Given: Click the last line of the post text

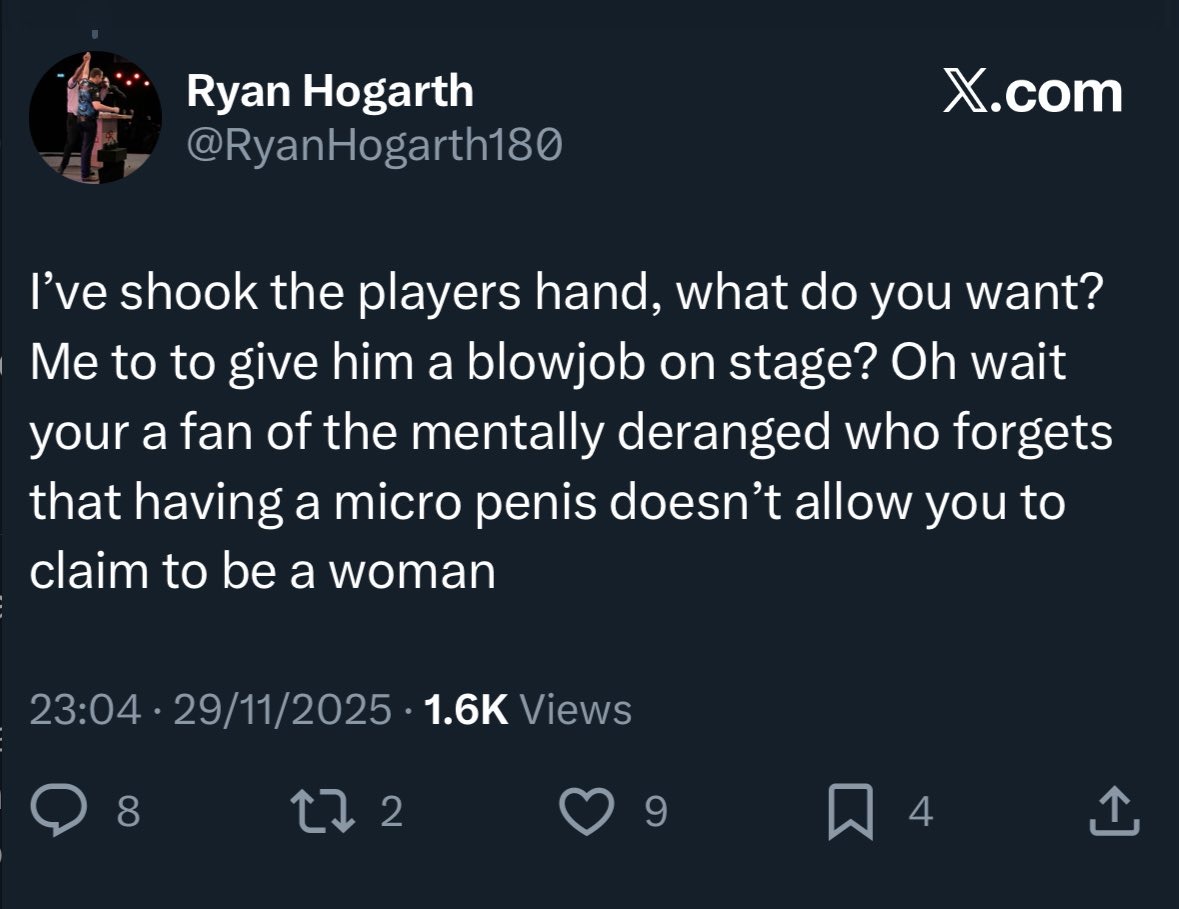Looking at the screenshot, I should pyautogui.click(x=263, y=571).
